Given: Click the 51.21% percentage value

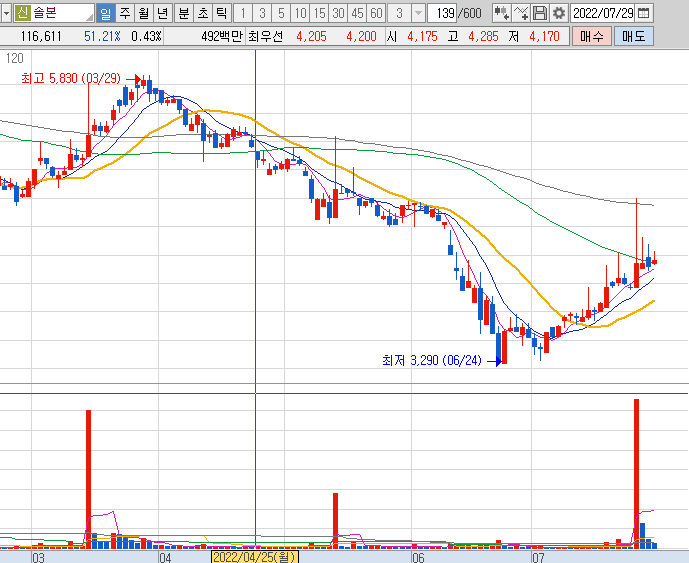Looking at the screenshot, I should tap(102, 36).
